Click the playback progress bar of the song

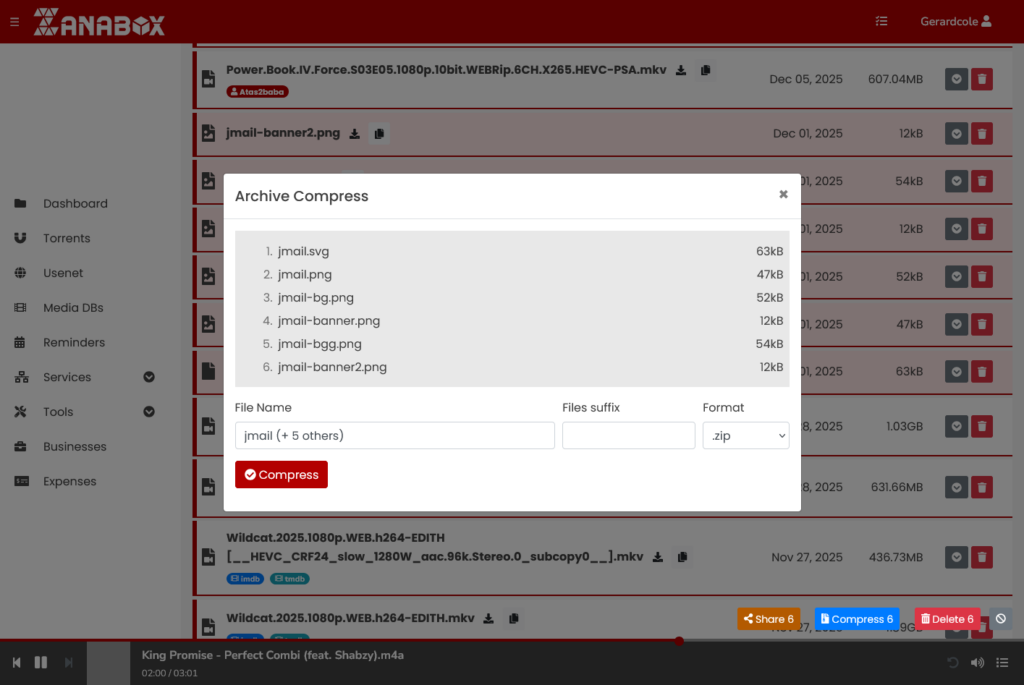(500, 641)
